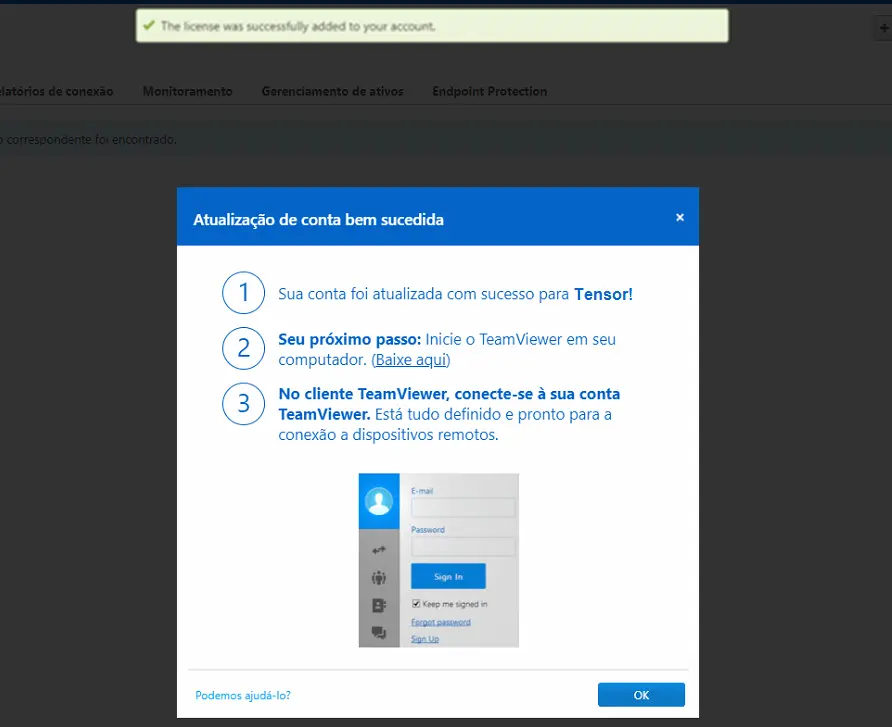Click the dialog title Atualização de conta bem sucedida
The width and height of the screenshot is (892, 727).
[319, 220]
